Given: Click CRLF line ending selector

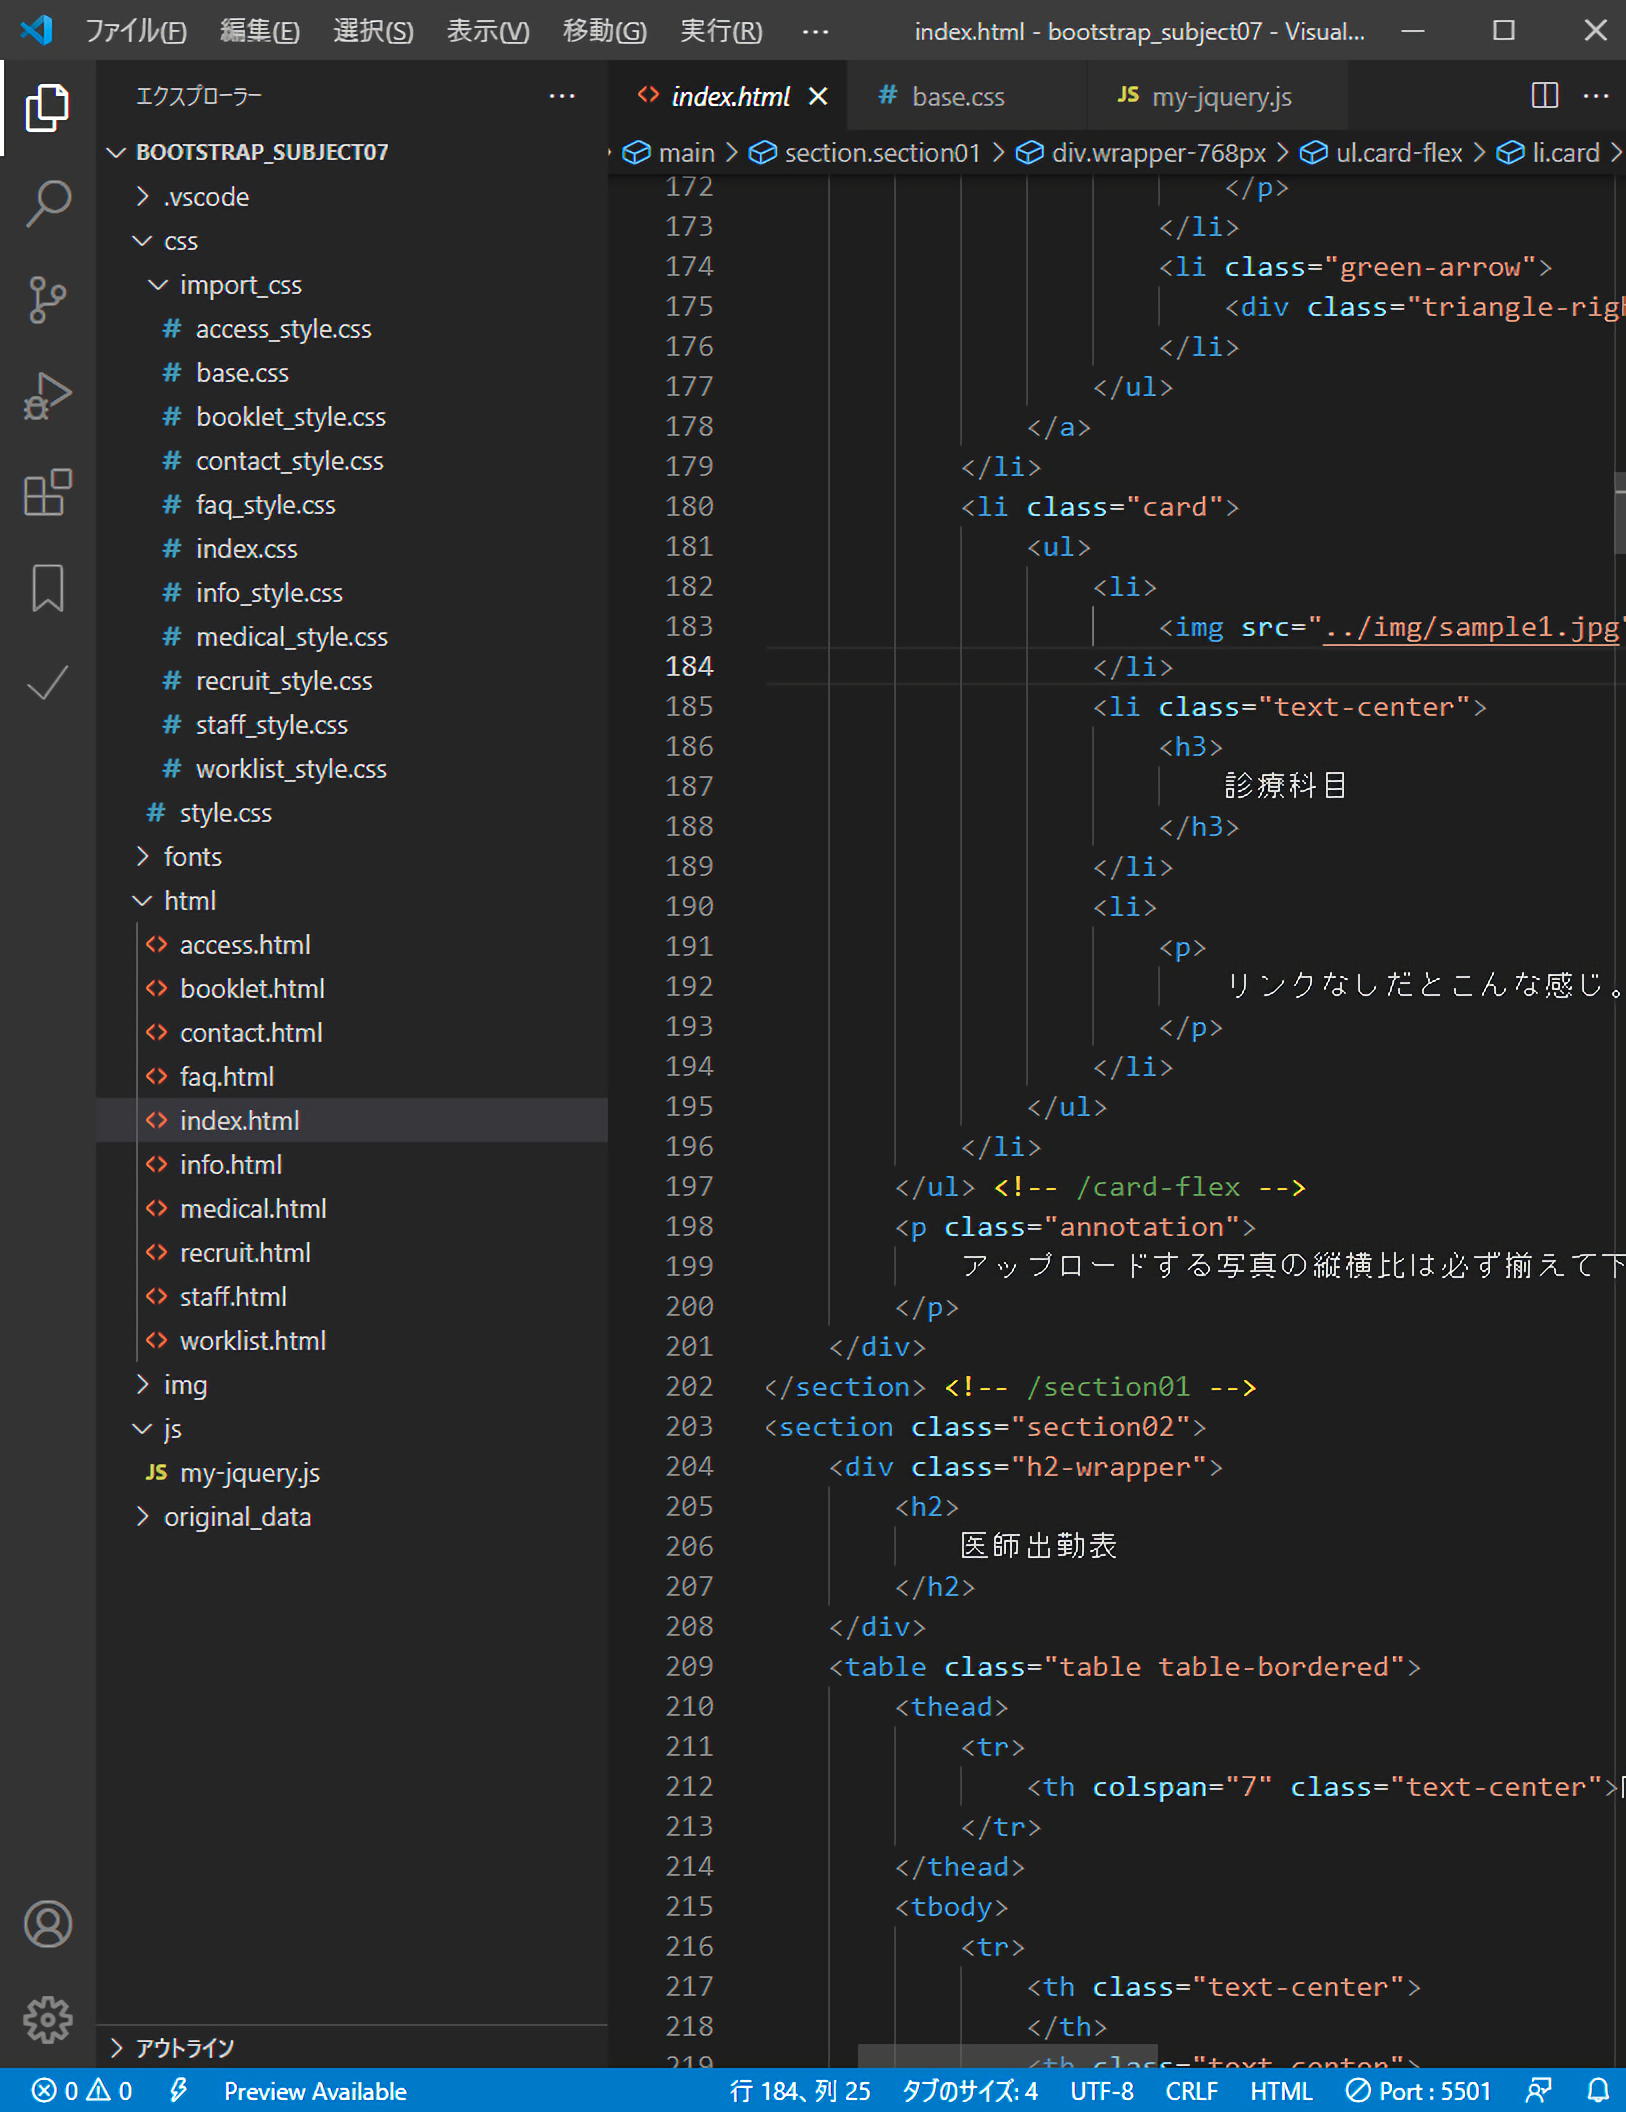Looking at the screenshot, I should tap(1191, 2091).
